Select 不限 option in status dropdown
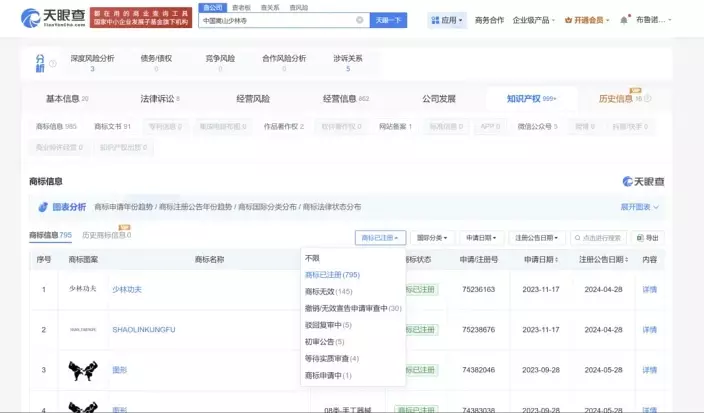The height and width of the screenshot is (413, 704). tap(313, 258)
